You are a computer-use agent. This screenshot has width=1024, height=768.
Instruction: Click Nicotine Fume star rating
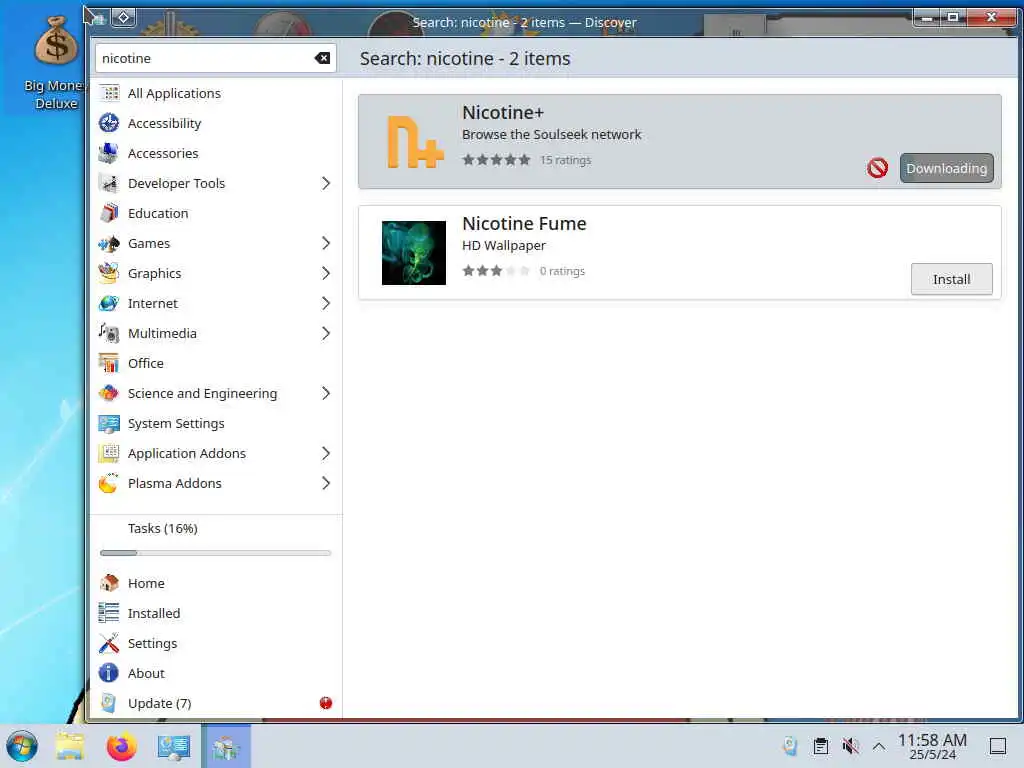496,271
